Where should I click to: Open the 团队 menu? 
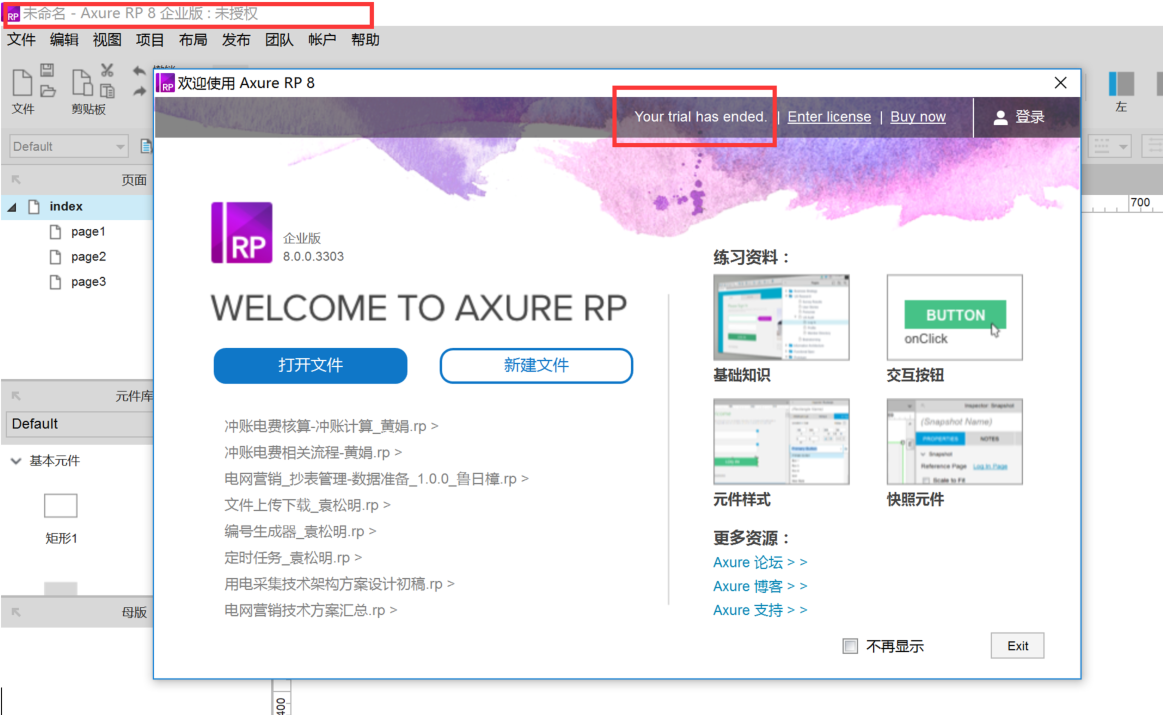coord(279,39)
